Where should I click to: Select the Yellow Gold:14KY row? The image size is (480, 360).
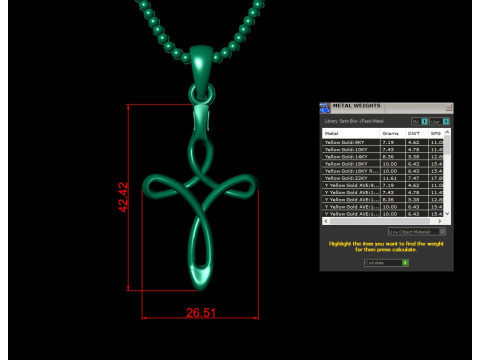coord(383,157)
